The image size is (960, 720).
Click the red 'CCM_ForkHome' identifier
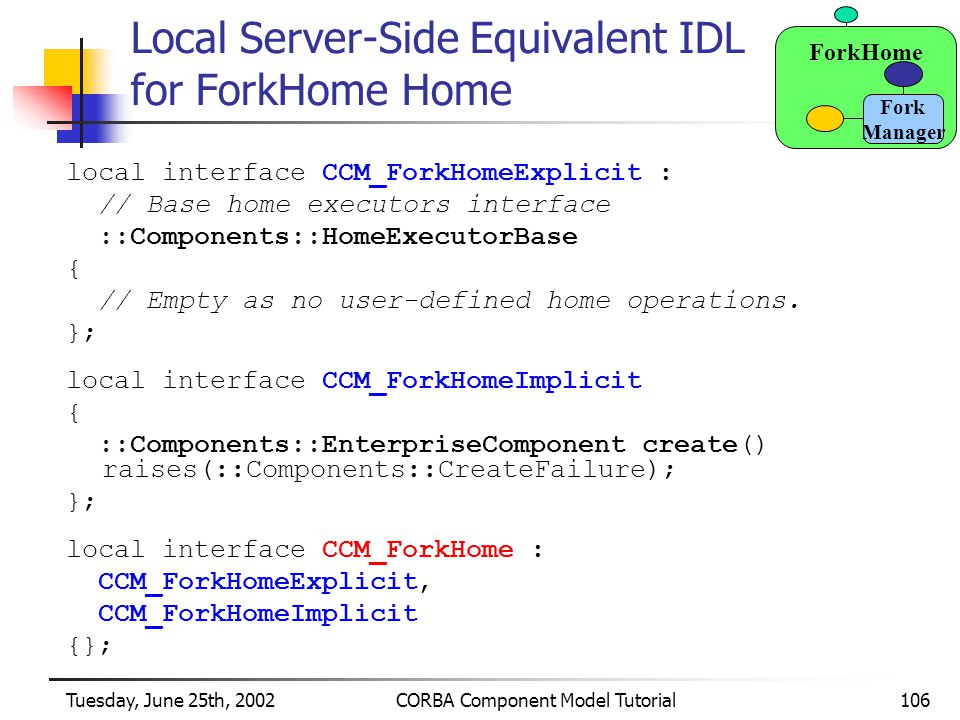pos(418,550)
